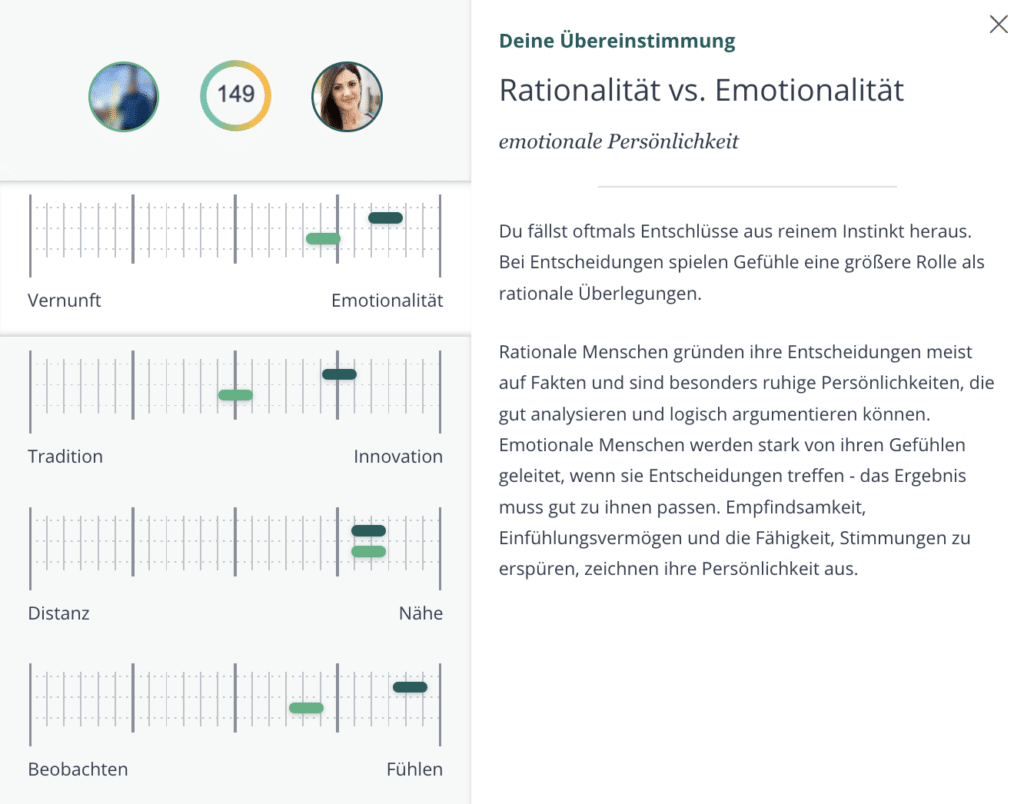This screenshot has width=1024, height=804.
Task: Open the left user's profile photo
Action: tap(123, 97)
